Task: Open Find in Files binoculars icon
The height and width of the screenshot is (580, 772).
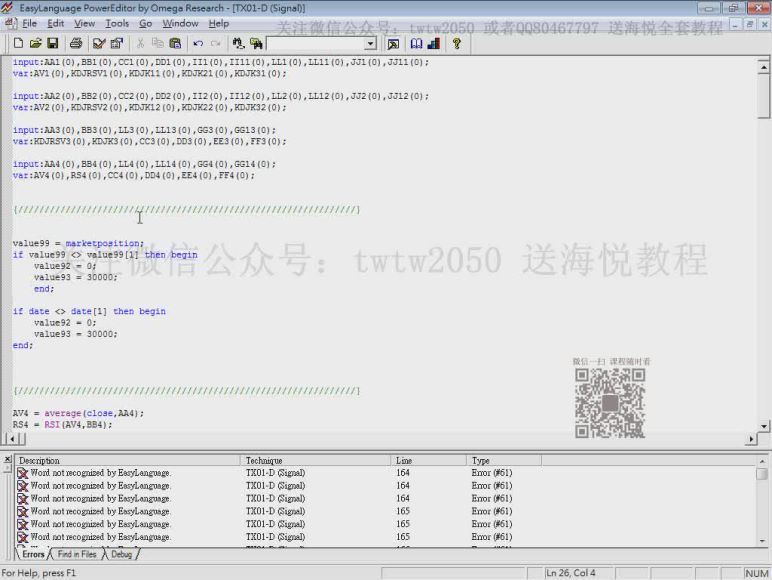Action: click(x=256, y=43)
